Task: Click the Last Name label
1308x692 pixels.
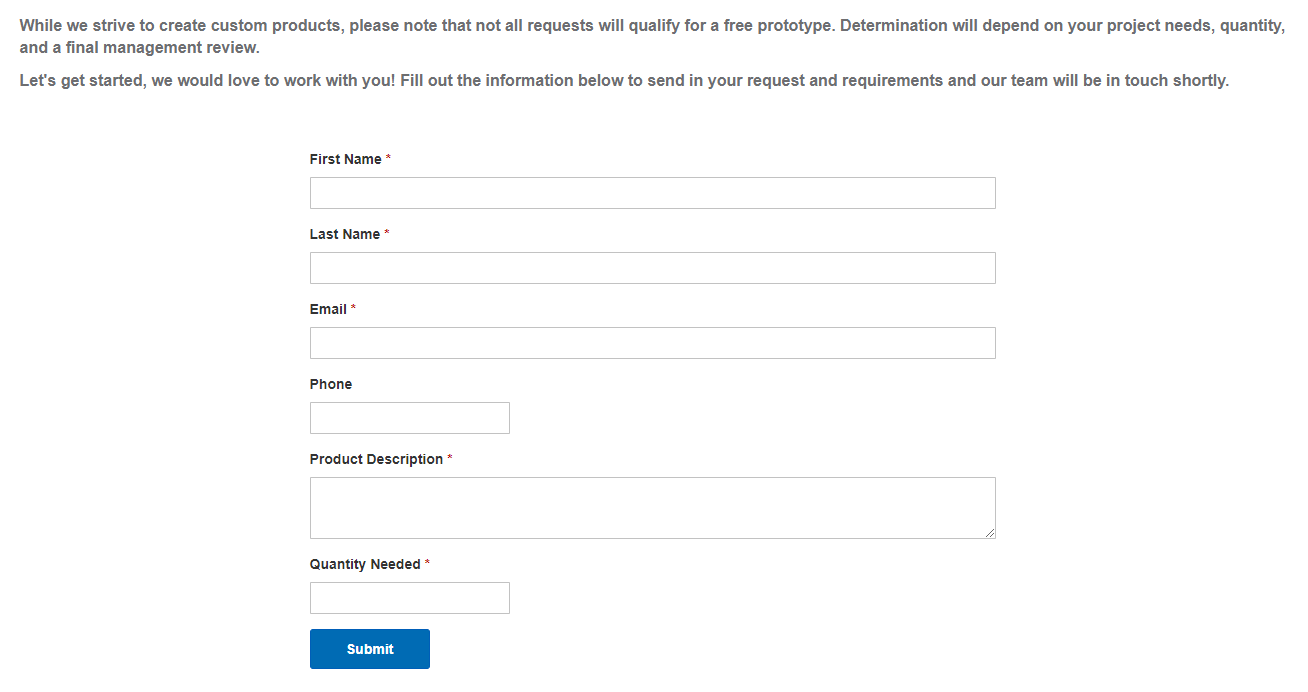Action: coord(345,234)
